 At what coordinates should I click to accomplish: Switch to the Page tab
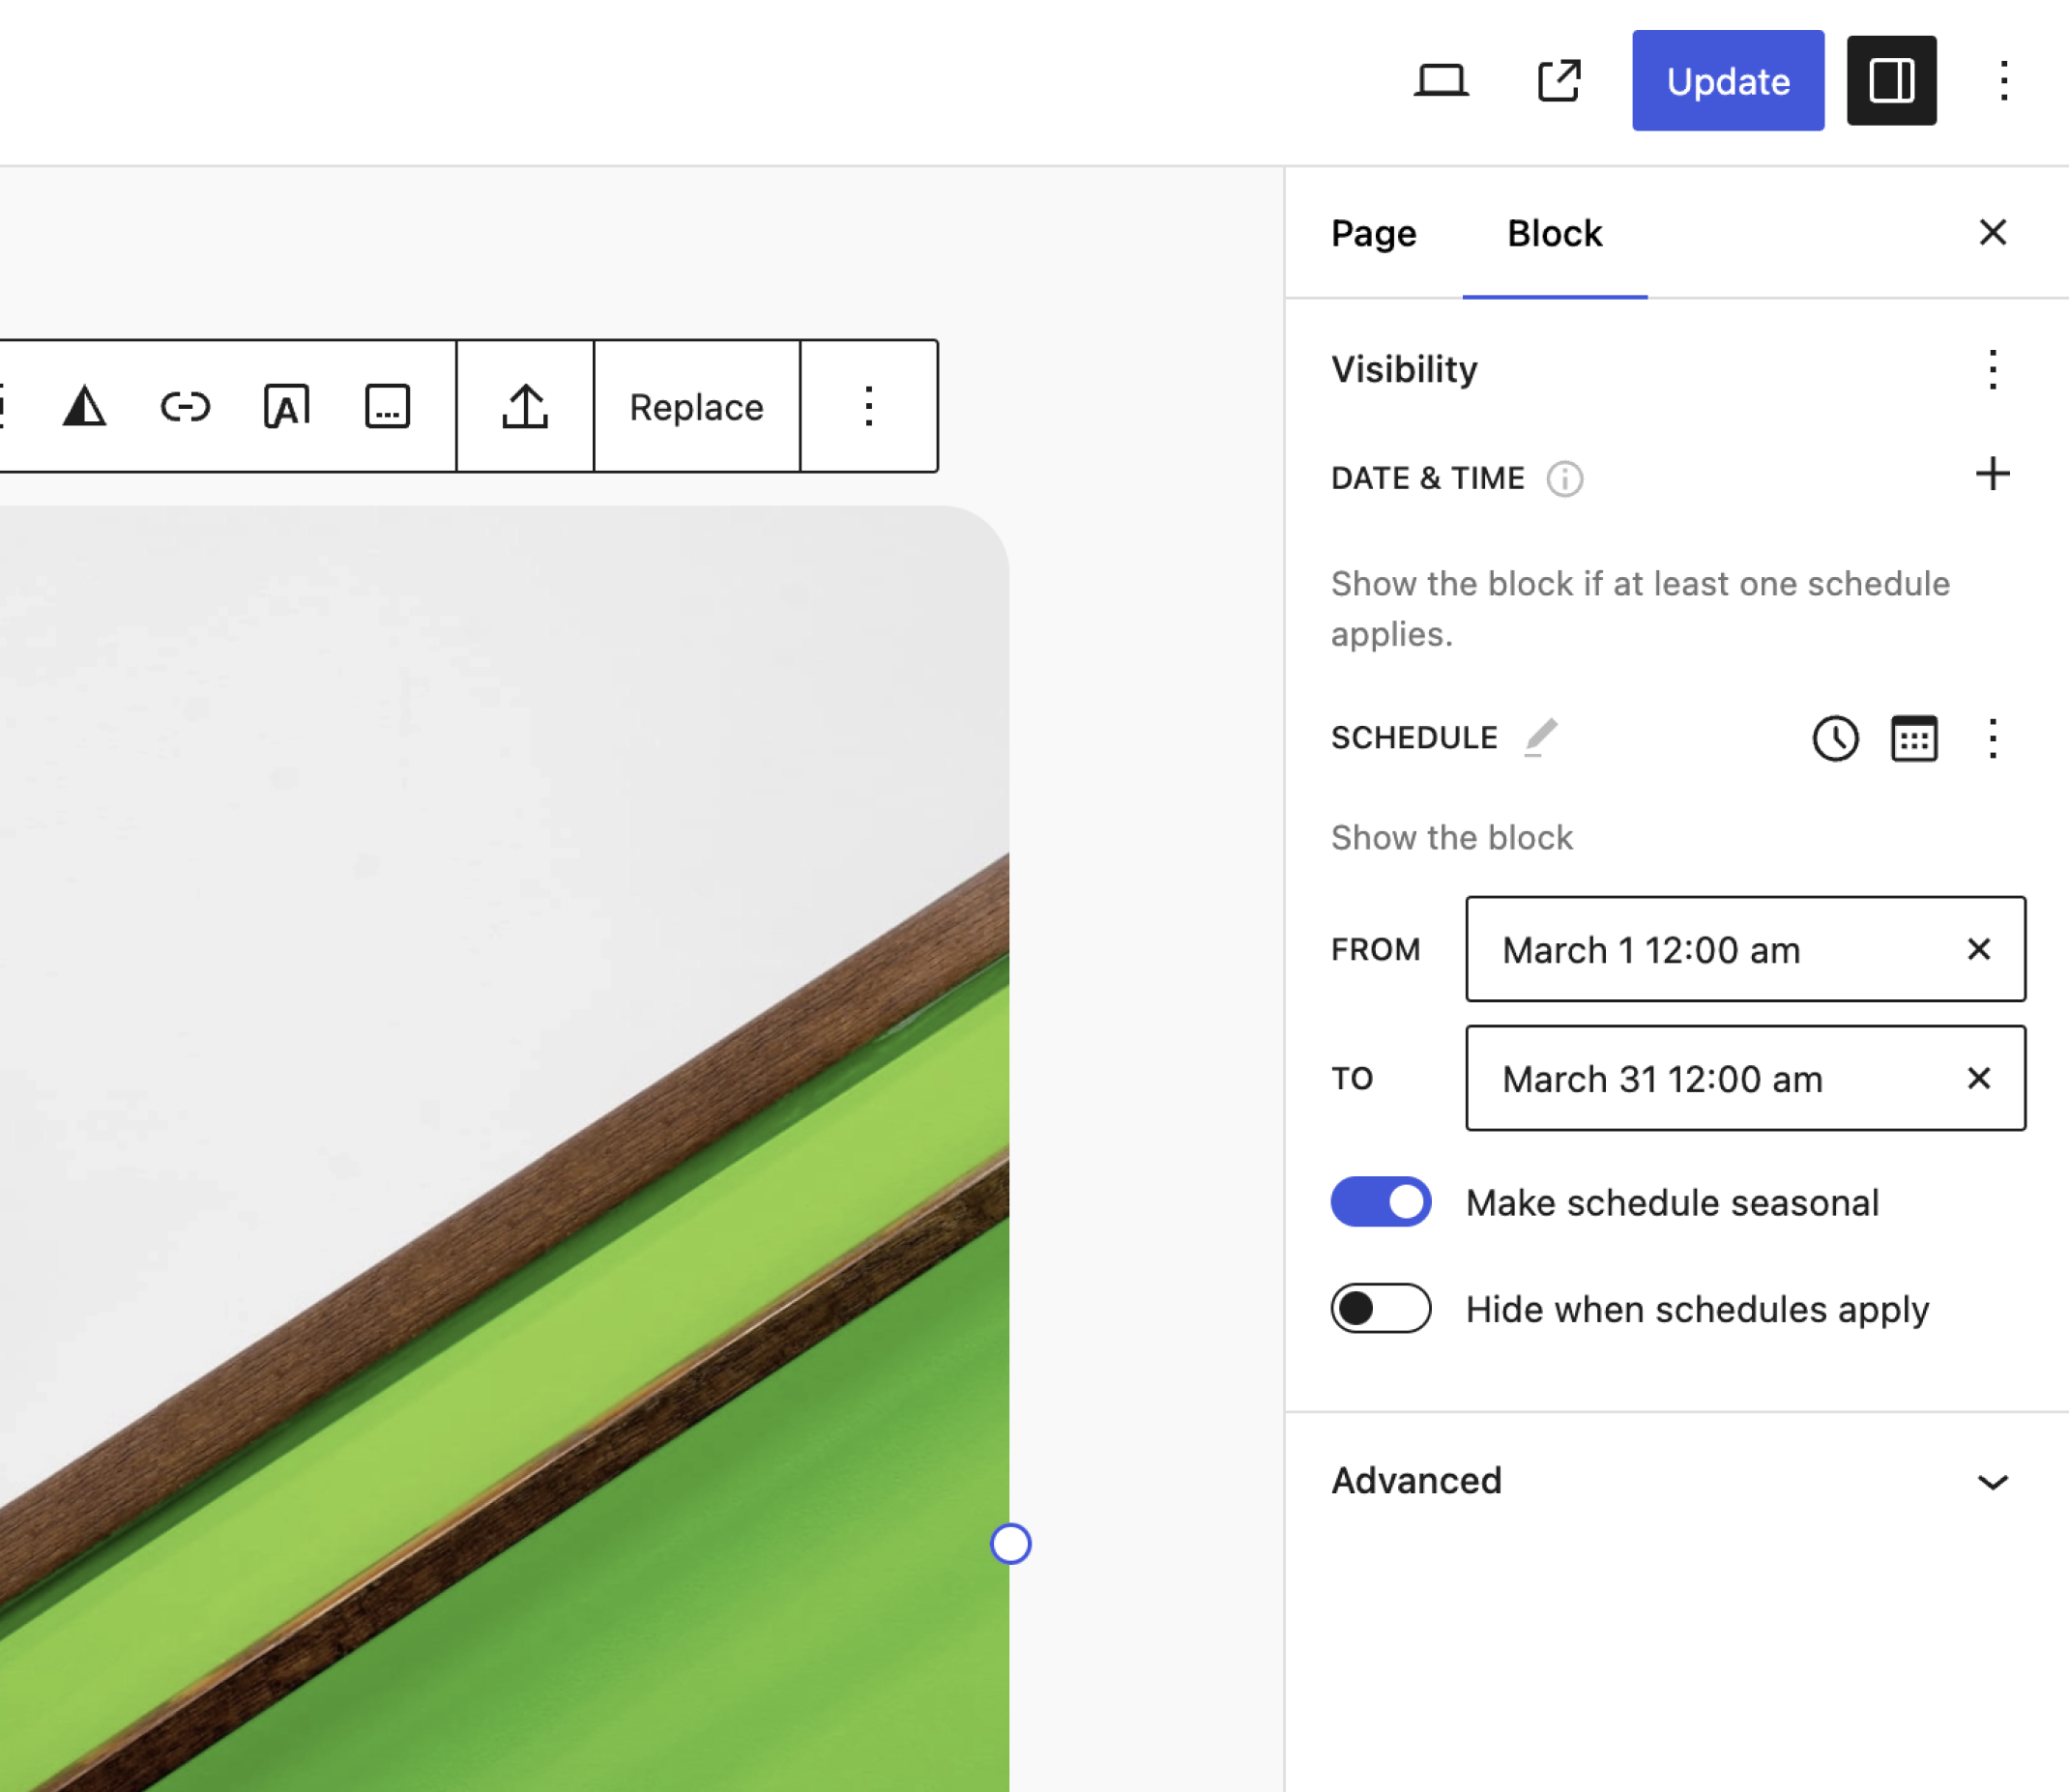(x=1373, y=233)
